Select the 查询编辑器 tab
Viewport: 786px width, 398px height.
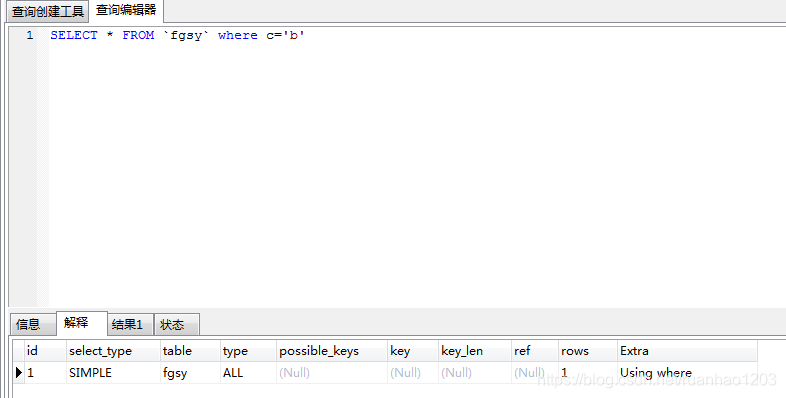(x=126, y=10)
